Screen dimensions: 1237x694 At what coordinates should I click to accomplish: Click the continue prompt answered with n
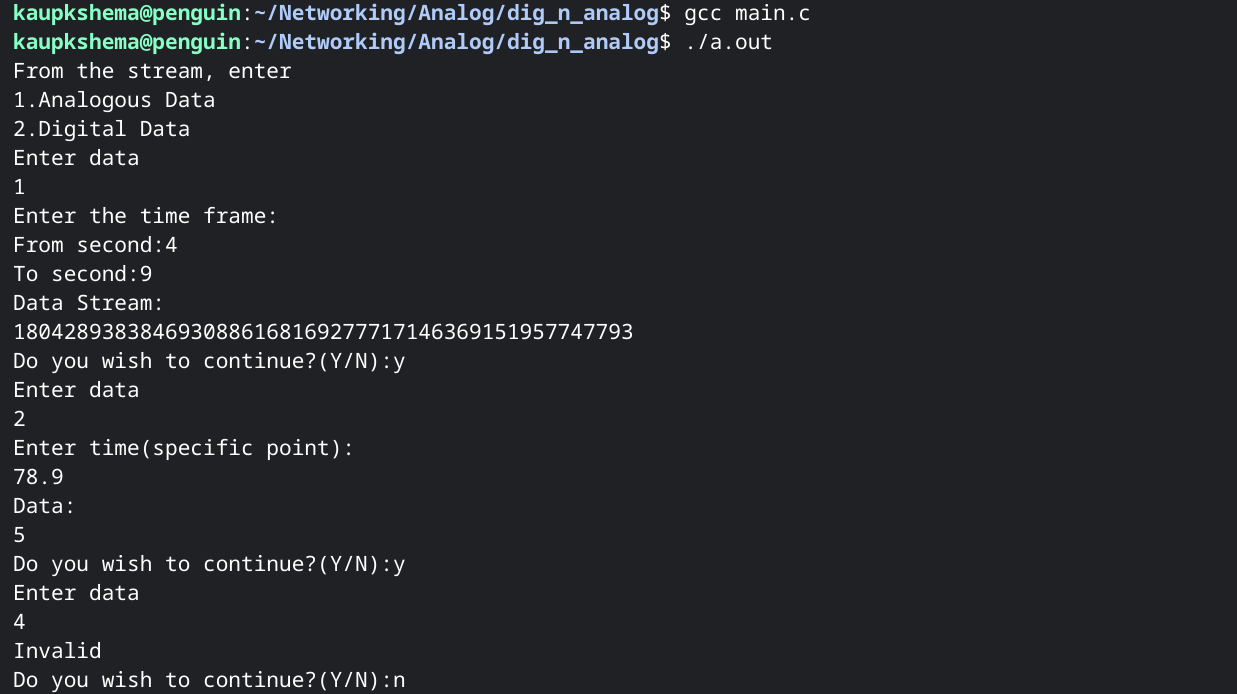click(x=209, y=680)
